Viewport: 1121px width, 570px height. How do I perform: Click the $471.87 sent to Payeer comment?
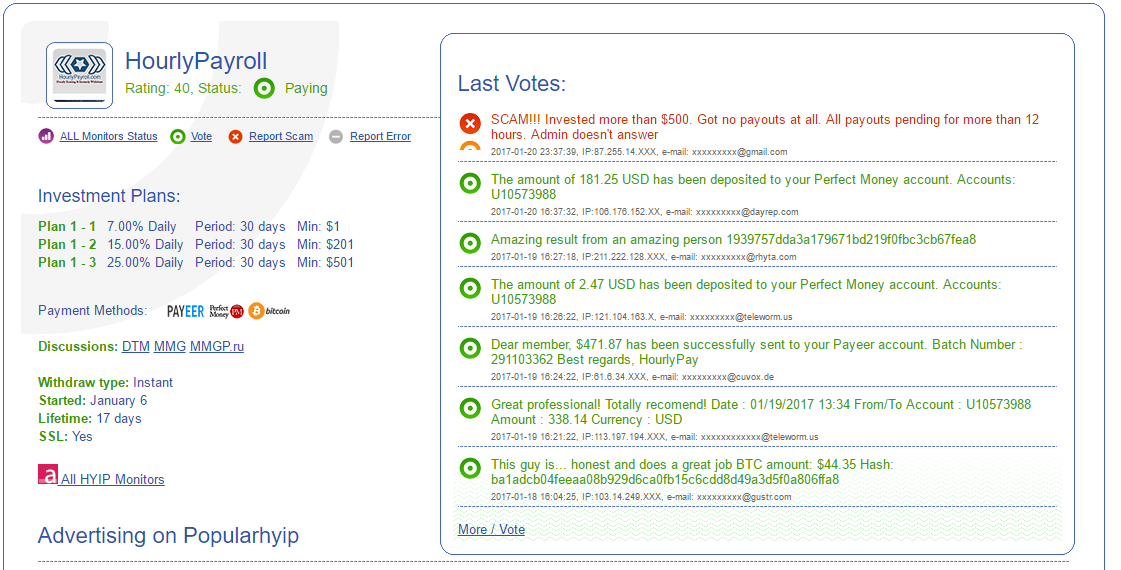point(756,353)
